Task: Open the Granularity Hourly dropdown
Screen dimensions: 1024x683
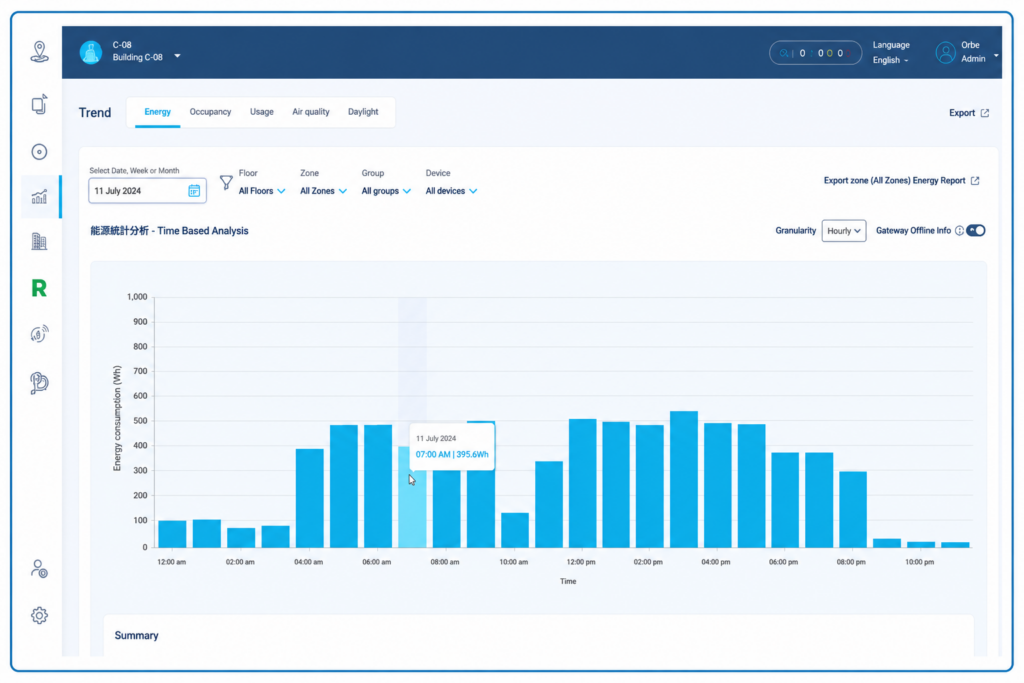Action: (844, 230)
